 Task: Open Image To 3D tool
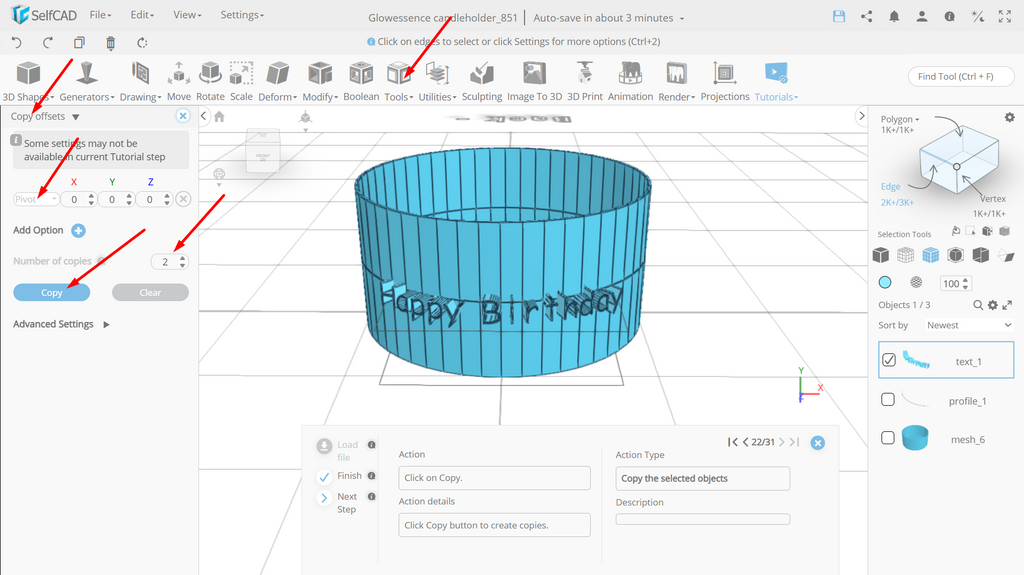534,81
